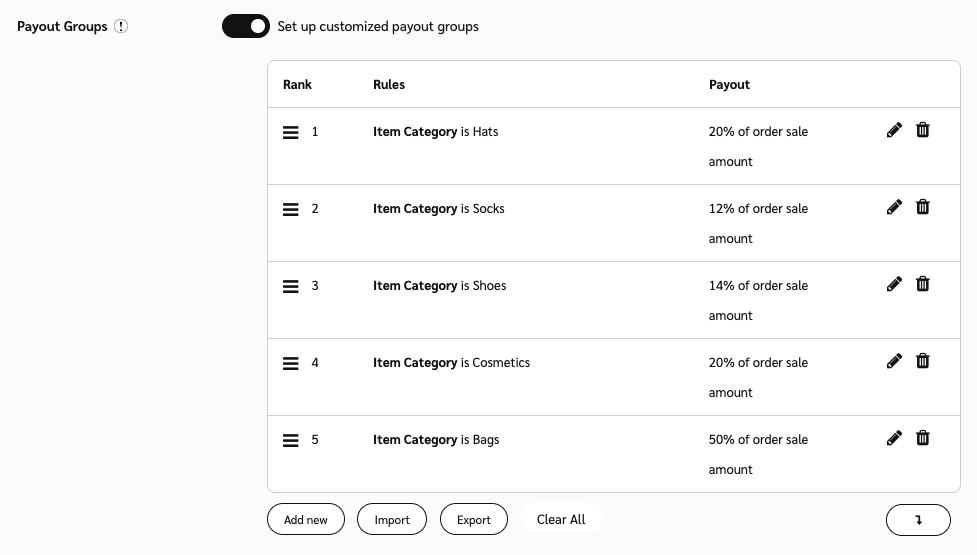Edit the Socks payout rule

[x=894, y=207]
